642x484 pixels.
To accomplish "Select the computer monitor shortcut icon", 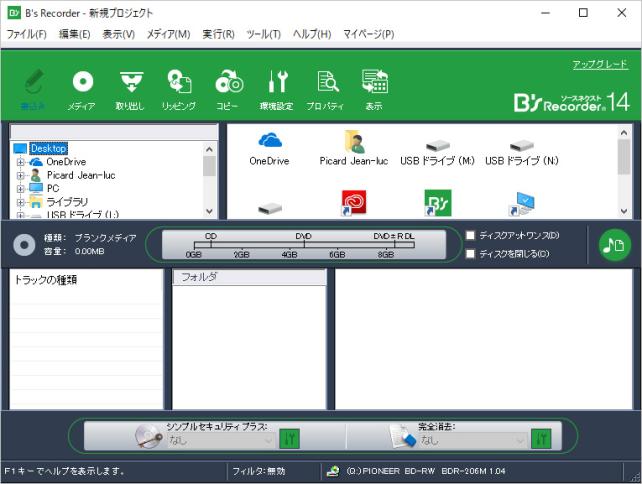I will 522,204.
